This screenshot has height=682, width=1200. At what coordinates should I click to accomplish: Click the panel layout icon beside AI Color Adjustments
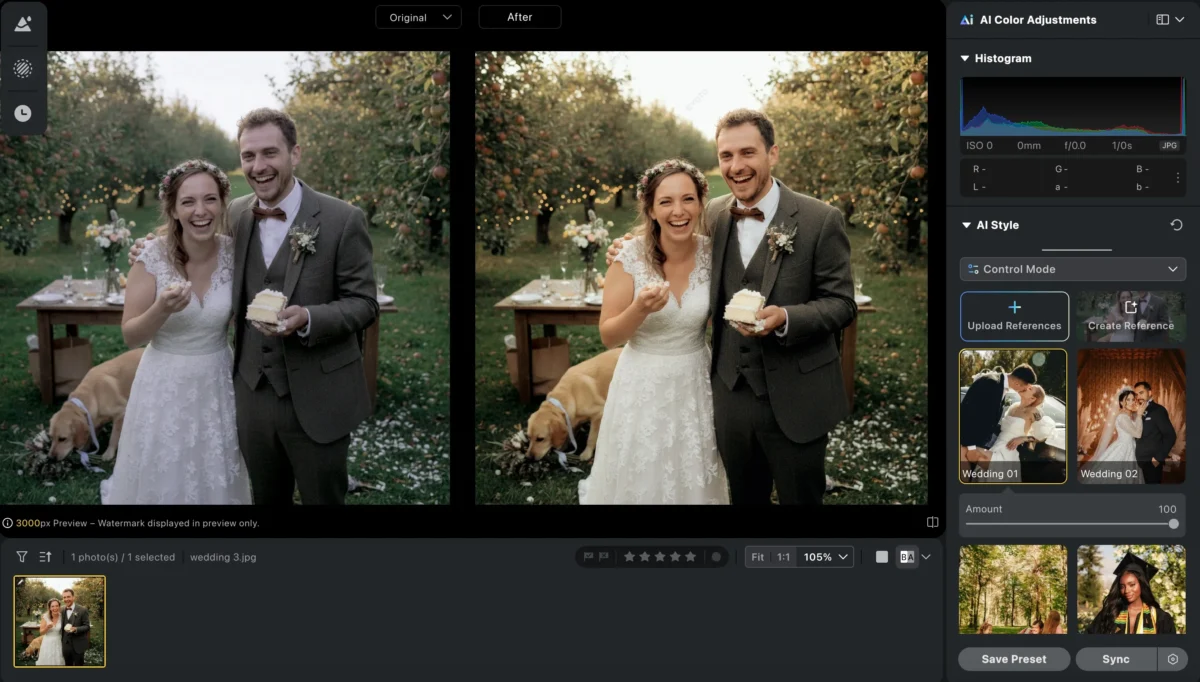[1162, 19]
